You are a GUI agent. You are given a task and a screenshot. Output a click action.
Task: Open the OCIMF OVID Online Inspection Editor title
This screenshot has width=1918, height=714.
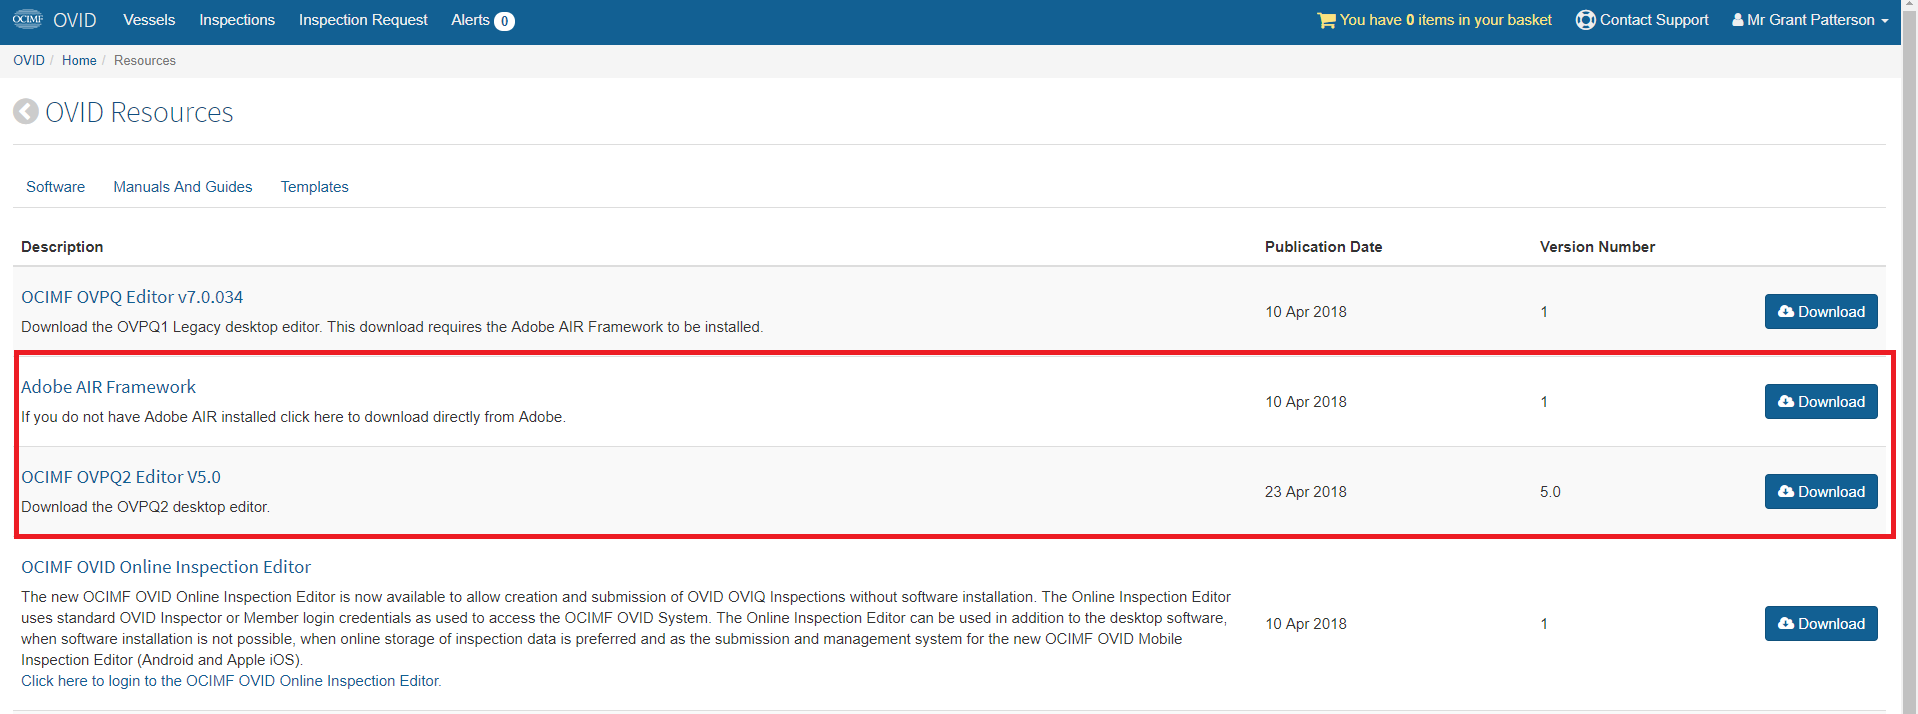click(x=166, y=567)
